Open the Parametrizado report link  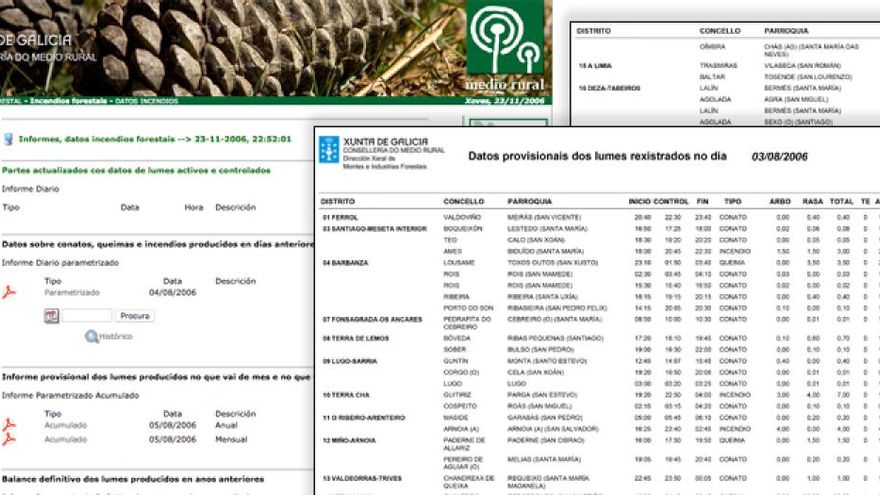point(72,292)
